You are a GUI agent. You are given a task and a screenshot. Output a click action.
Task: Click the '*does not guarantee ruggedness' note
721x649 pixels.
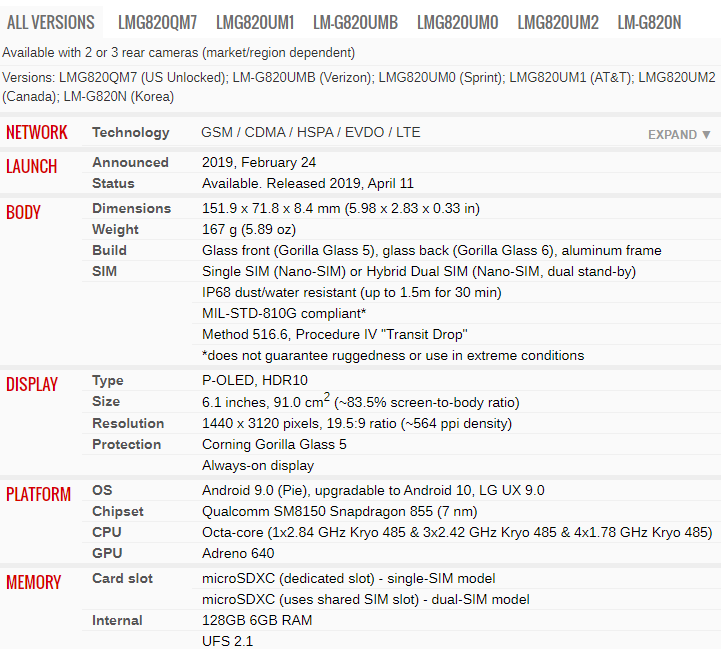click(x=393, y=356)
